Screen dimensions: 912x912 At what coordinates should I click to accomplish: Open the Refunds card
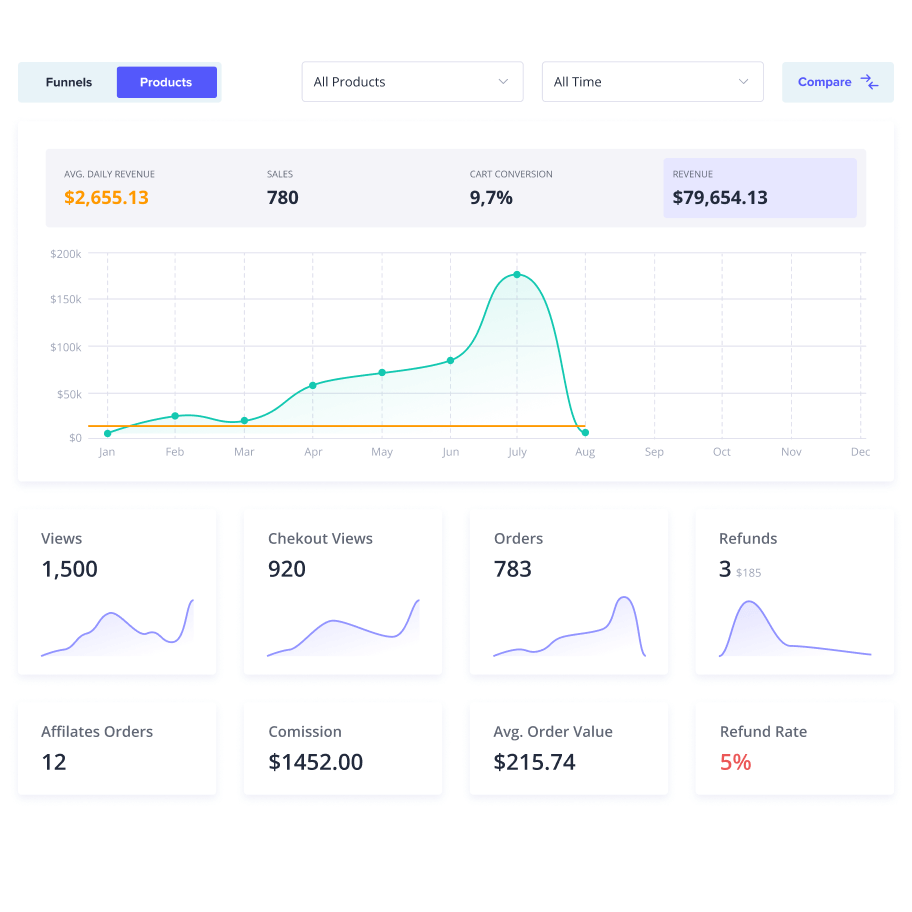tap(795, 592)
